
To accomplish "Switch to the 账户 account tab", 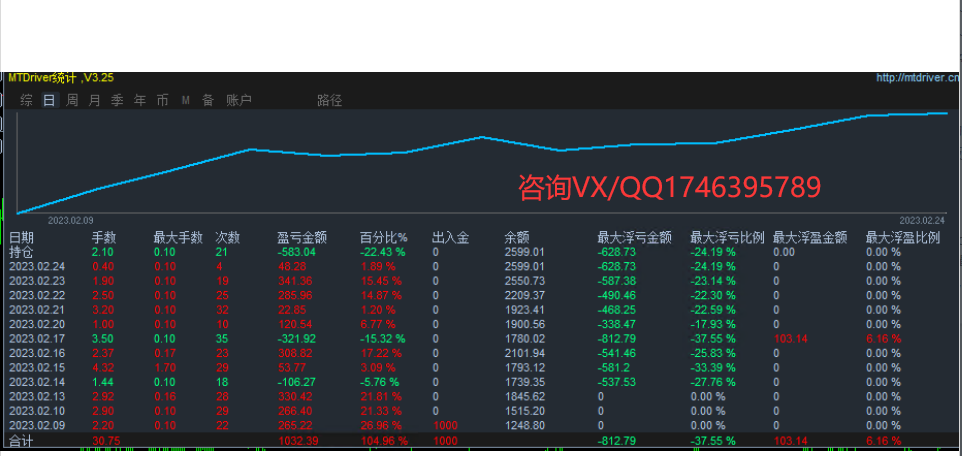I will [x=239, y=101].
